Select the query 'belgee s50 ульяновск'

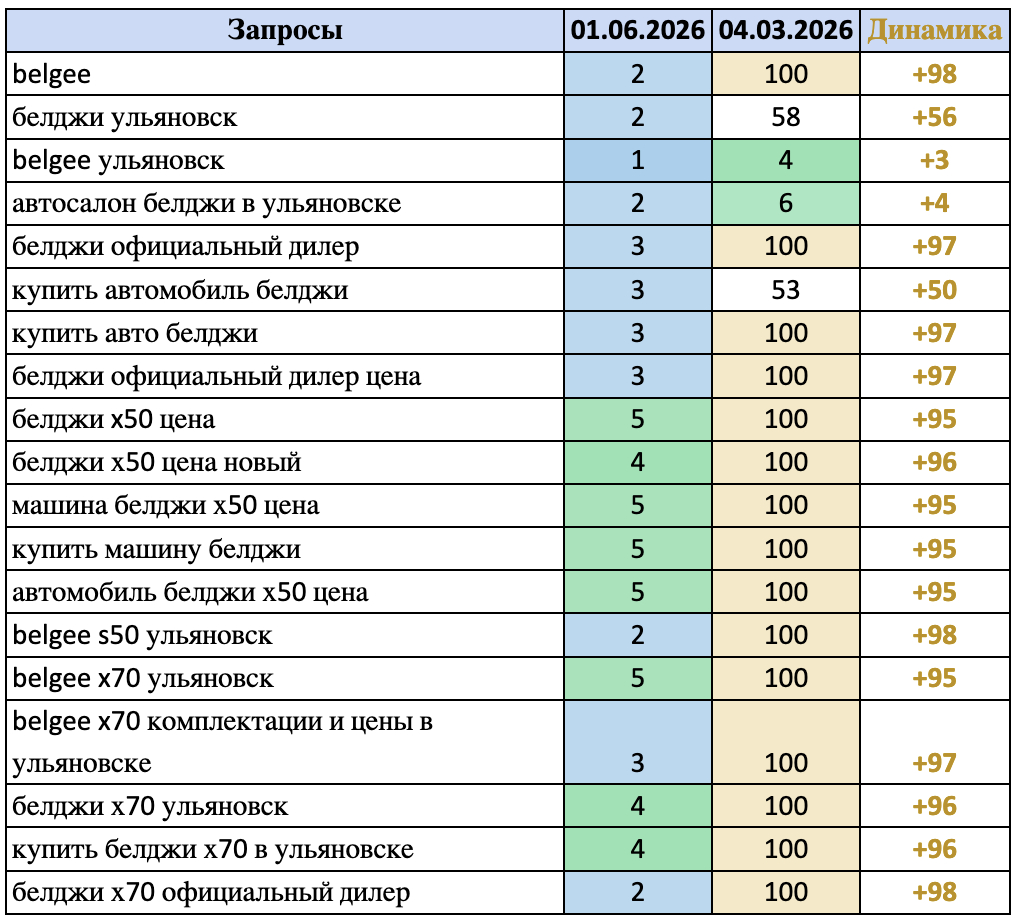(x=284, y=635)
